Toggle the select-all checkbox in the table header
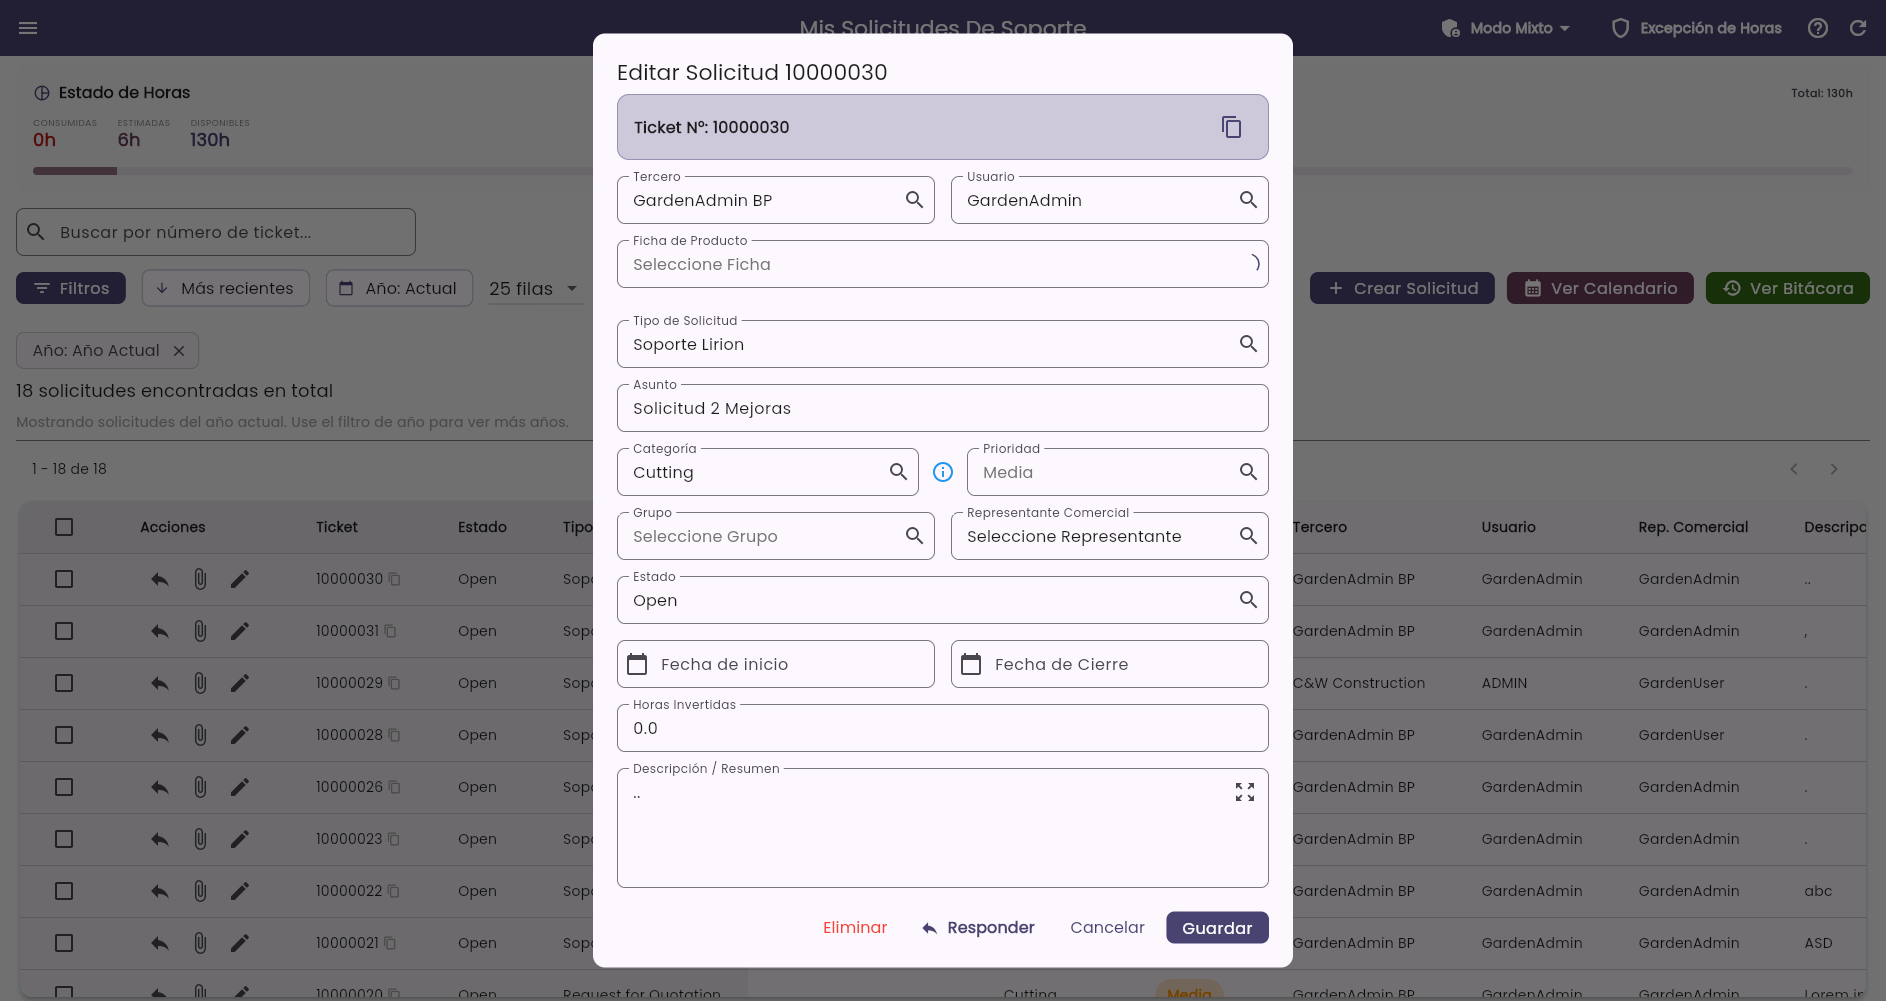This screenshot has width=1886, height=1001. tap(64, 527)
